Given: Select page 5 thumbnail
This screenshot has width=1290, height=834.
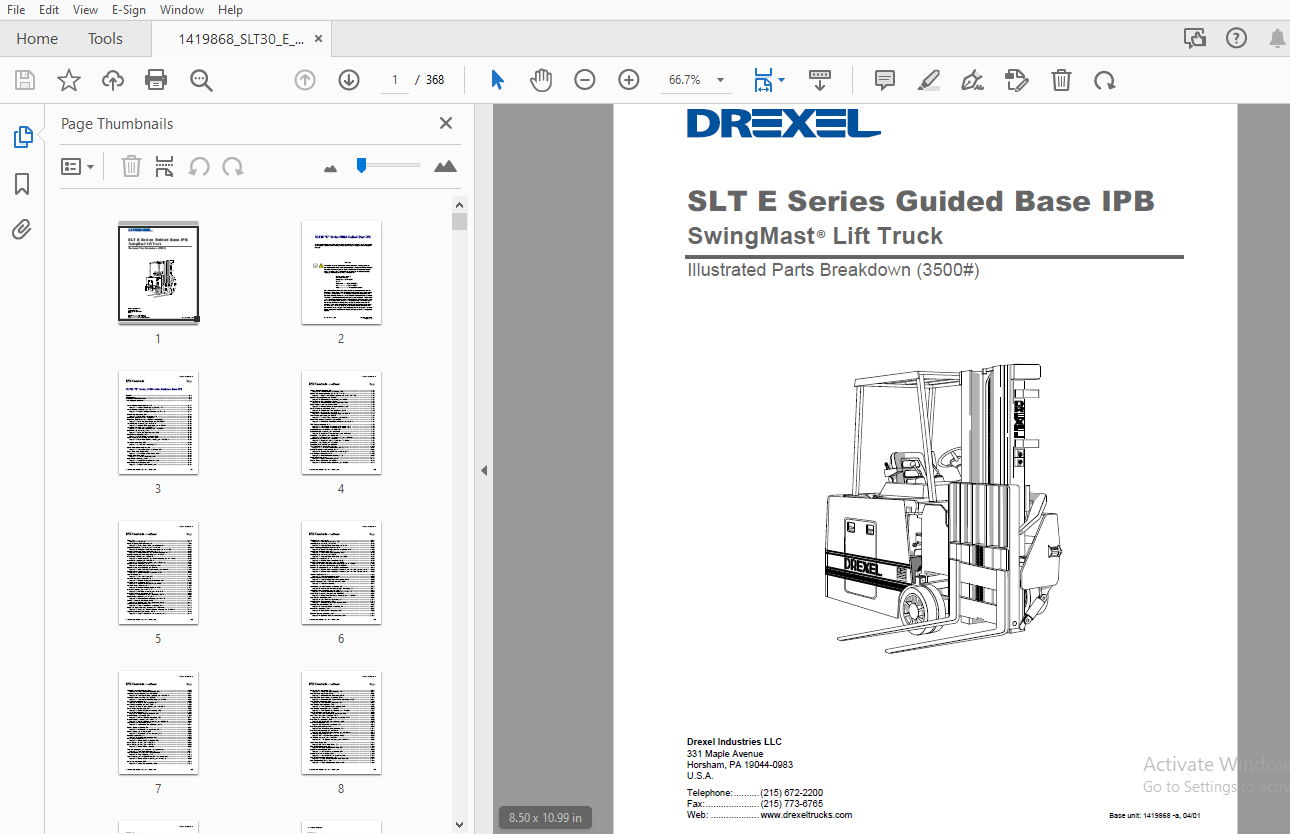Looking at the screenshot, I should 158,572.
